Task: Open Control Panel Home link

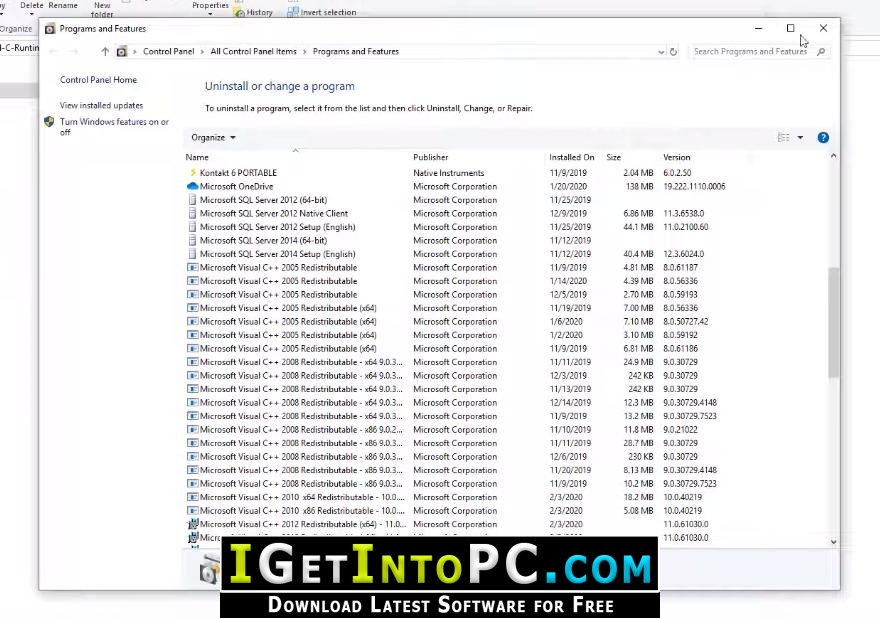Action: click(98, 80)
